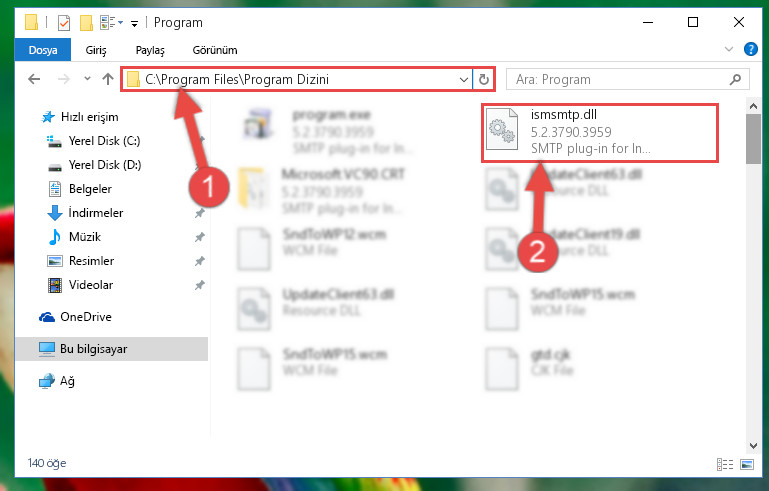Image resolution: width=769 pixels, height=491 pixels.
Task: Open the Paylaş ribbon tab
Action: pos(150,50)
